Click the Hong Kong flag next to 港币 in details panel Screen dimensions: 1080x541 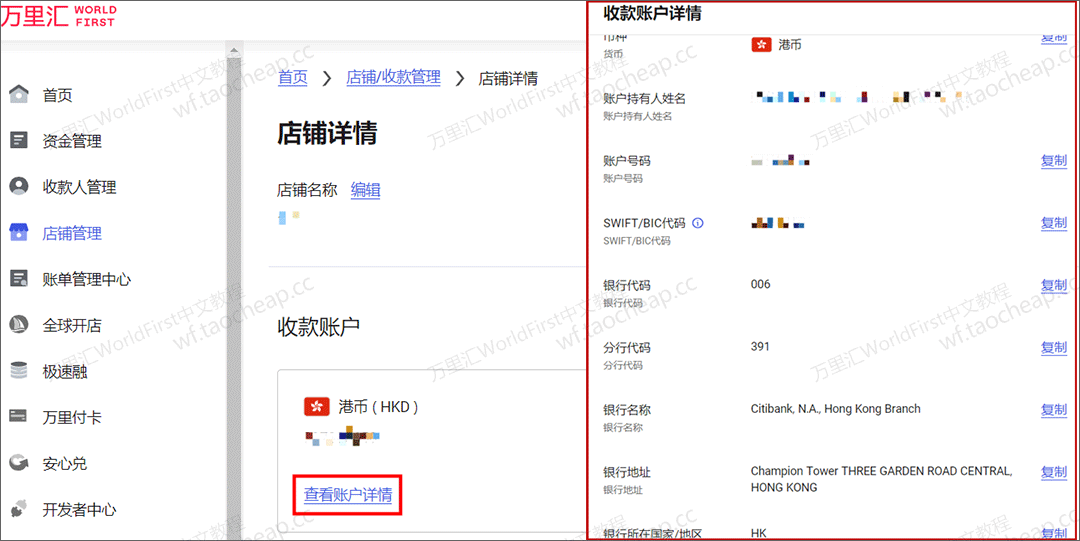tap(761, 44)
